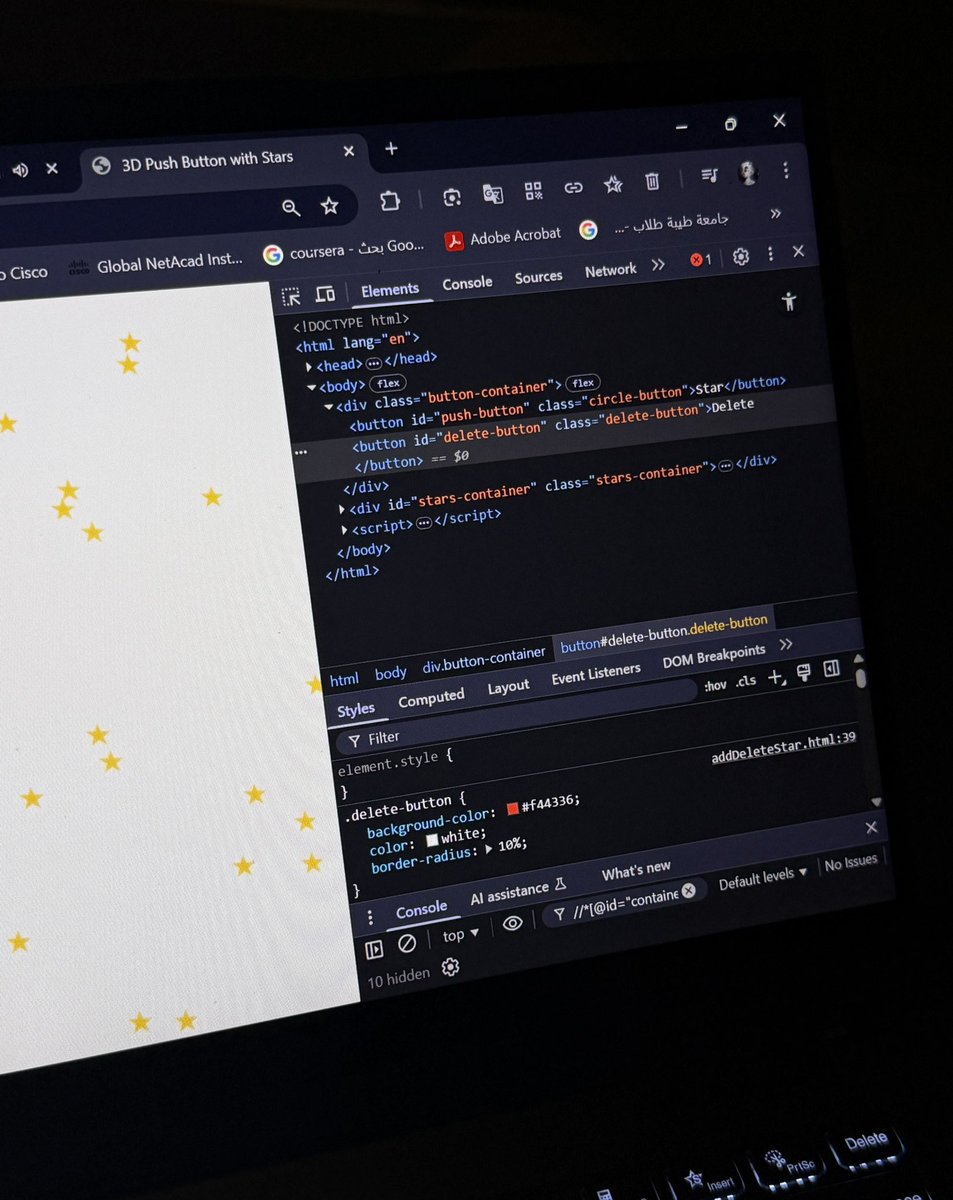Image resolution: width=953 pixels, height=1200 pixels.
Task: Focus the styles Filter input field
Action: click(515, 715)
